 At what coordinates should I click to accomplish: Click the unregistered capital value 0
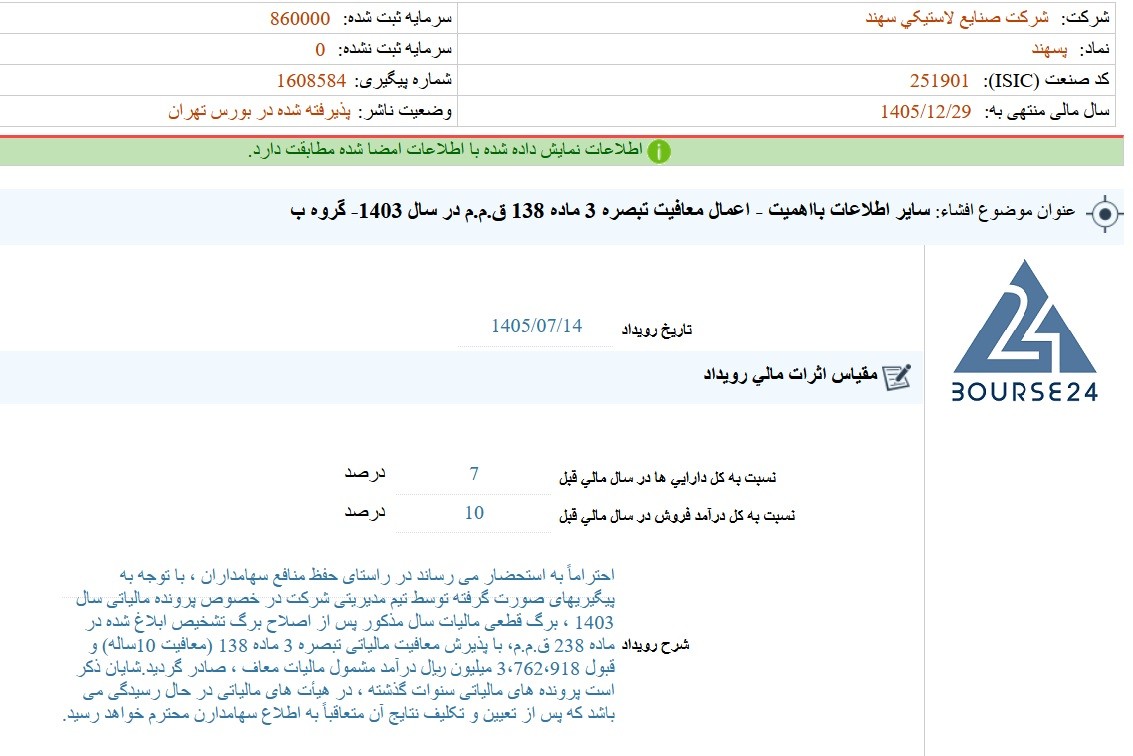[x=320, y=49]
